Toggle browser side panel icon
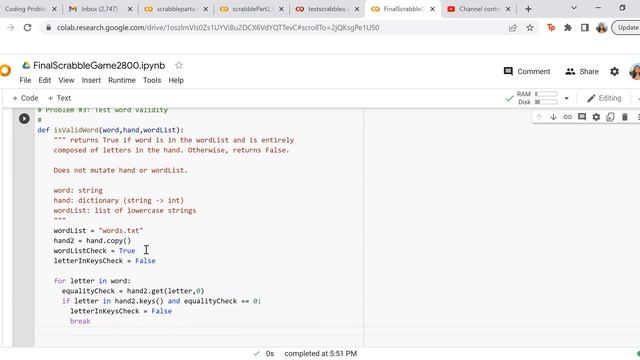 click(584, 28)
